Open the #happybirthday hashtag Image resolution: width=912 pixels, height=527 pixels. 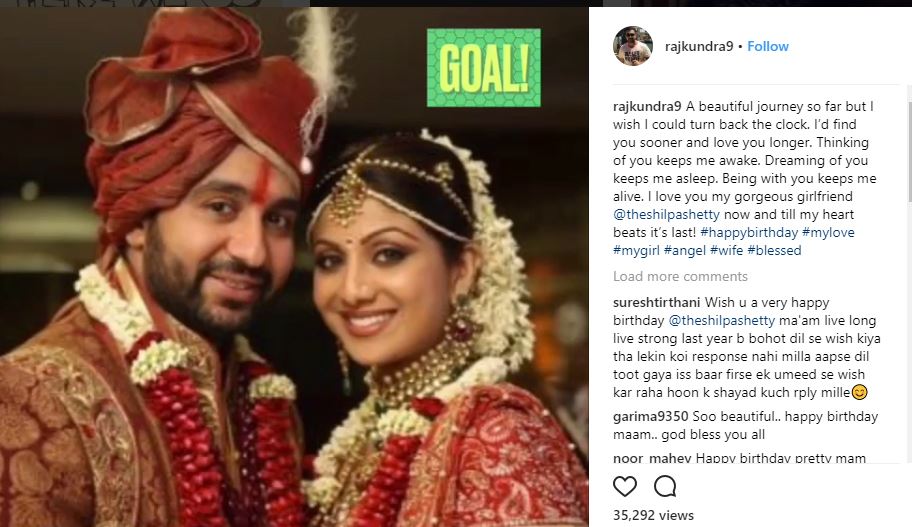pyautogui.click(x=749, y=233)
